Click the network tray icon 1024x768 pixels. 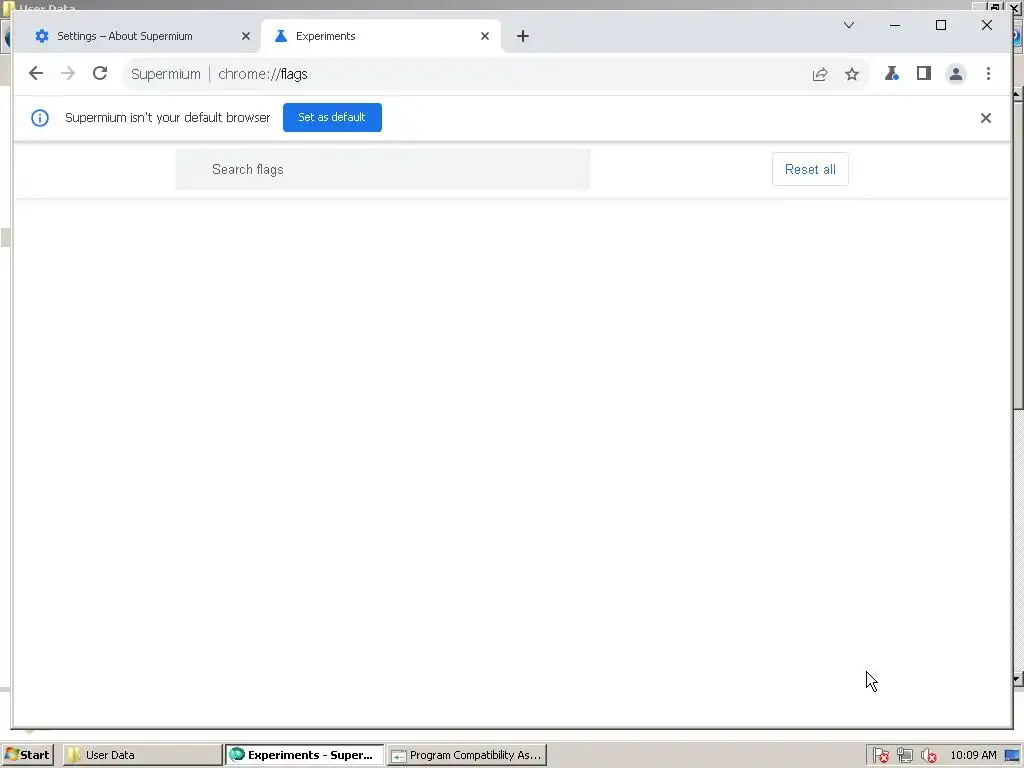[x=904, y=756]
